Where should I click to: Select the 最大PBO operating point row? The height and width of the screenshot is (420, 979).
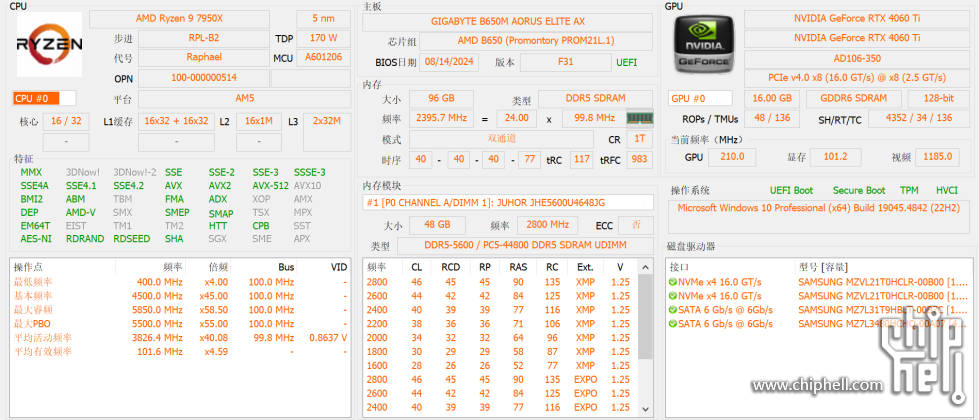click(x=181, y=324)
